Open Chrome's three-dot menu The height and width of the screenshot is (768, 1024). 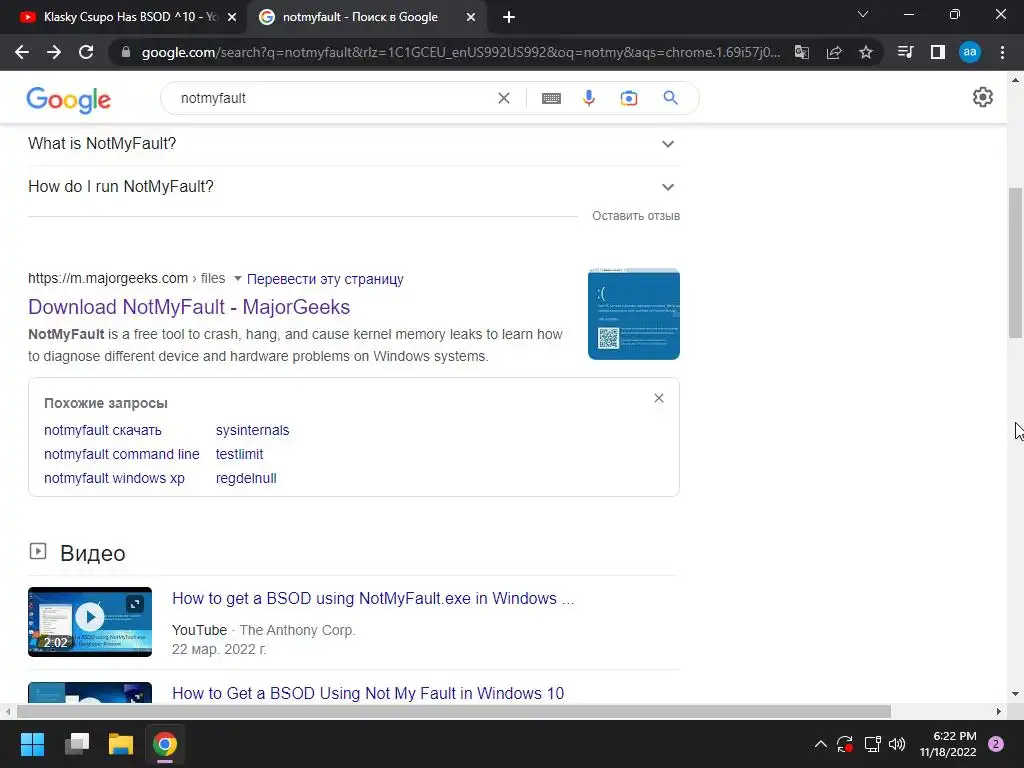tap(1002, 52)
